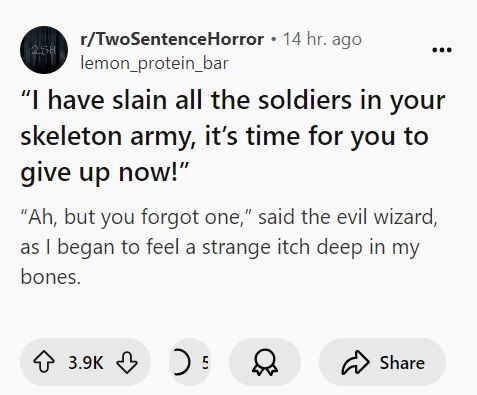Open comments via the speech bubble icon
The image size is (477, 395).
[181, 362]
